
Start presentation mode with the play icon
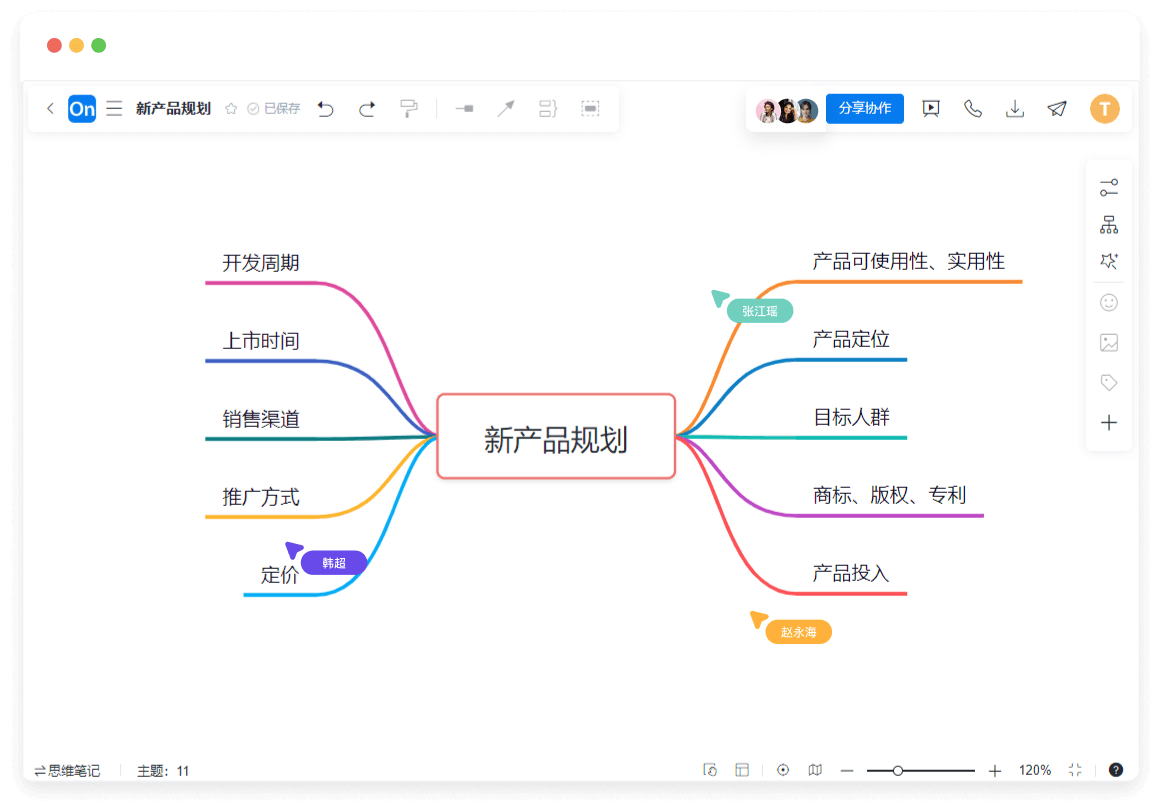tap(931, 109)
